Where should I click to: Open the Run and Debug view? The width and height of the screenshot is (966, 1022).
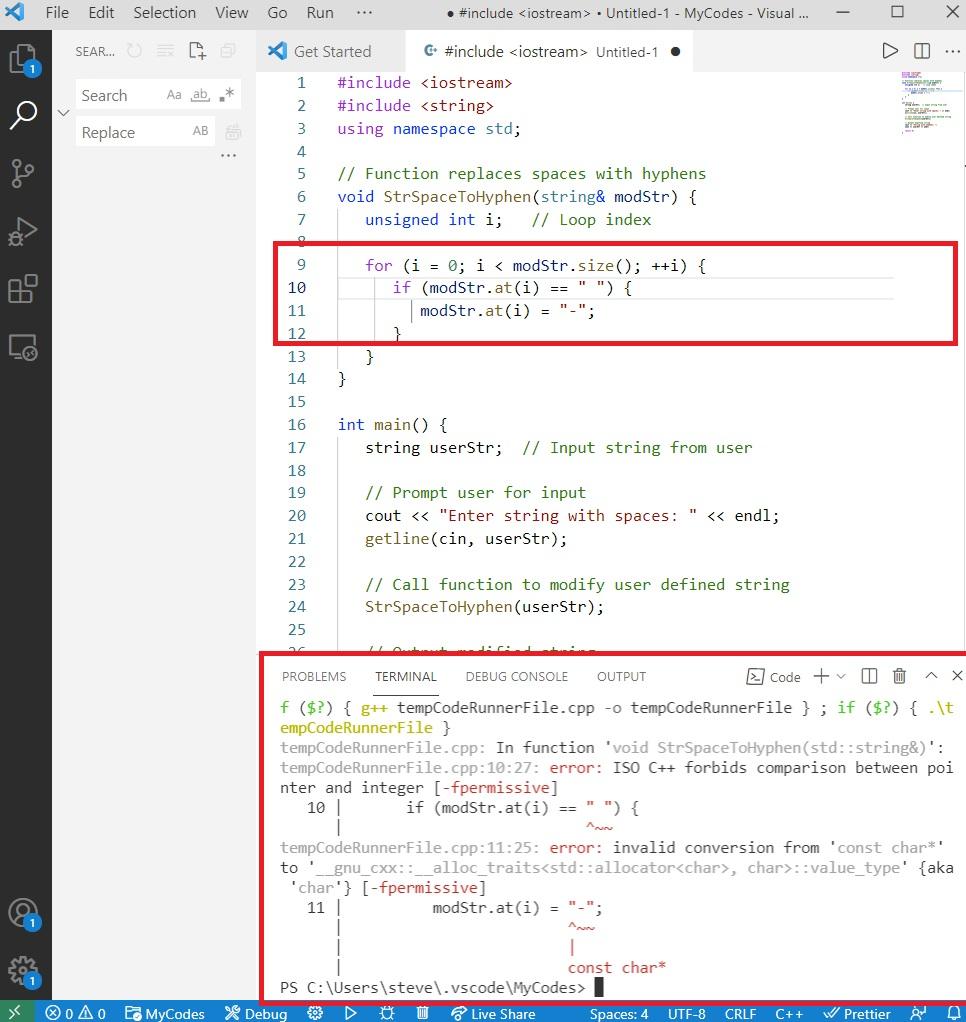pyautogui.click(x=23, y=231)
